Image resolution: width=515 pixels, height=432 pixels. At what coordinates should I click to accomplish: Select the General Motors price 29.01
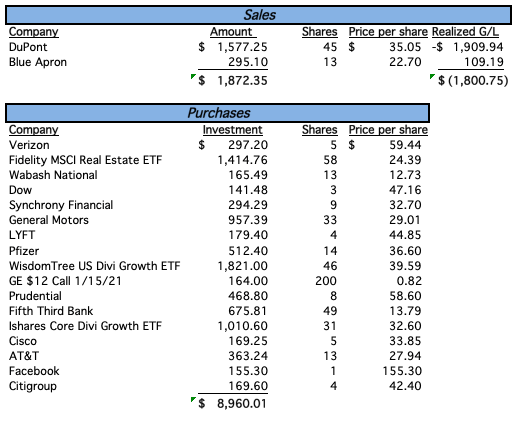pyautogui.click(x=405, y=220)
